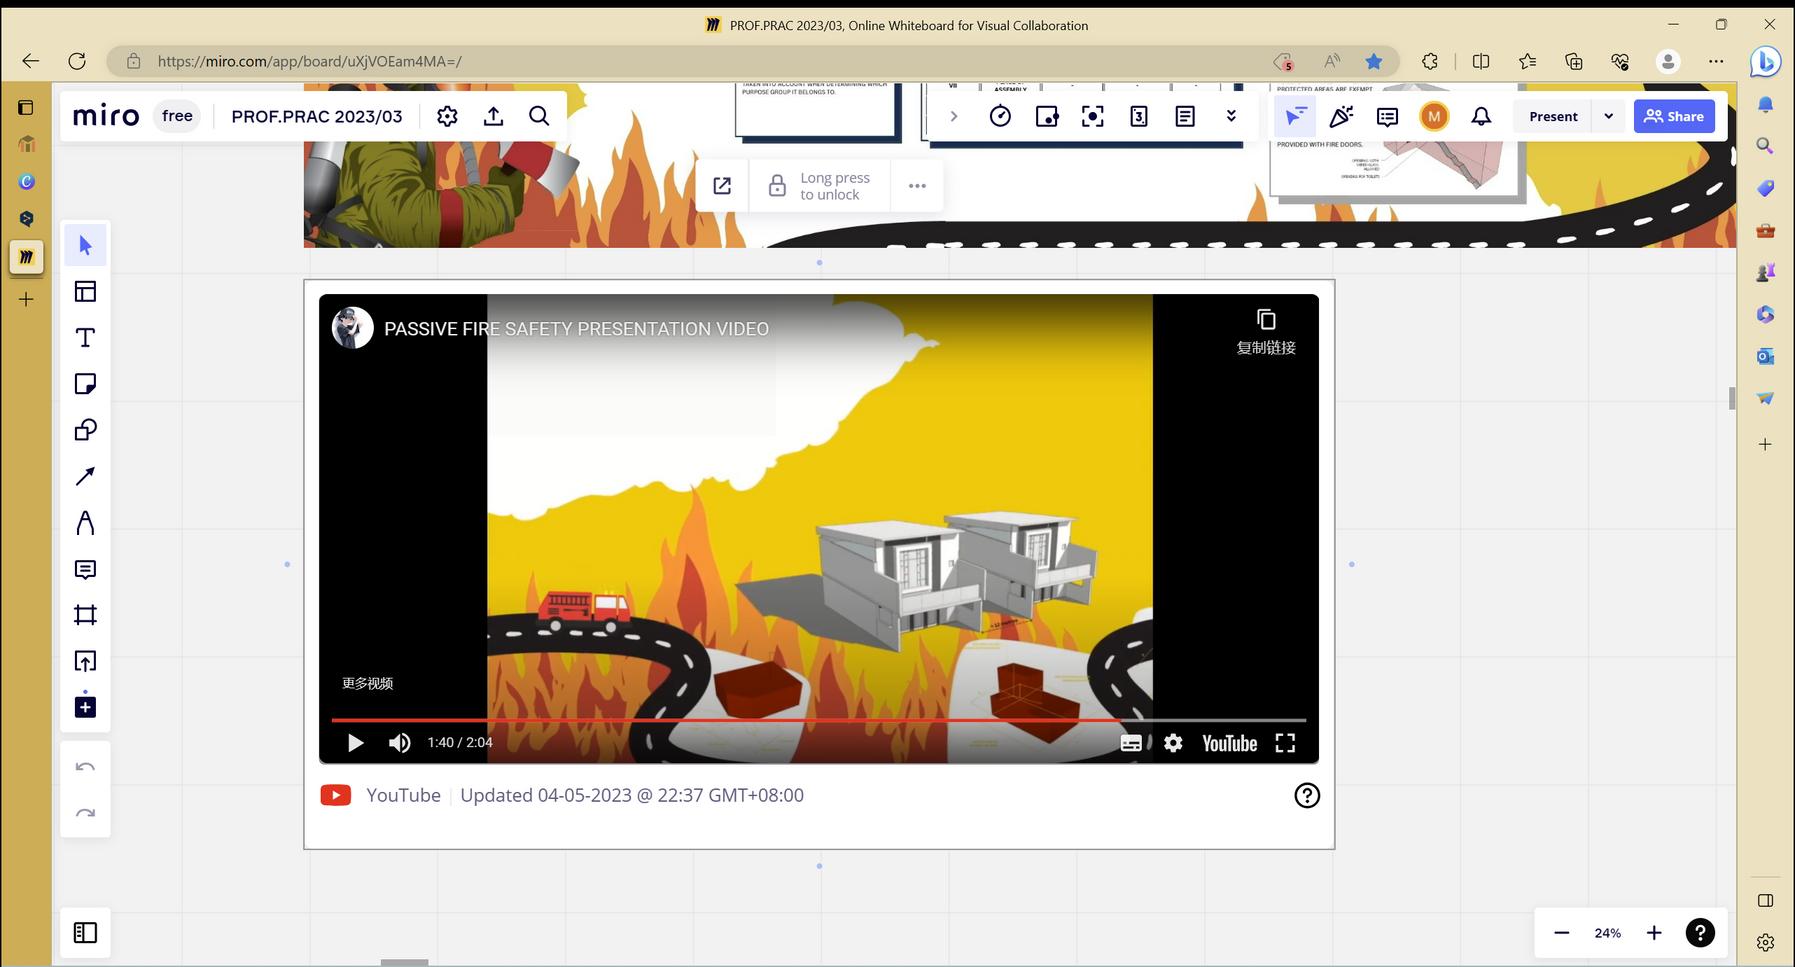Long press lock to unlock
Image resolution: width=1795 pixels, height=967 pixels.
click(x=819, y=186)
